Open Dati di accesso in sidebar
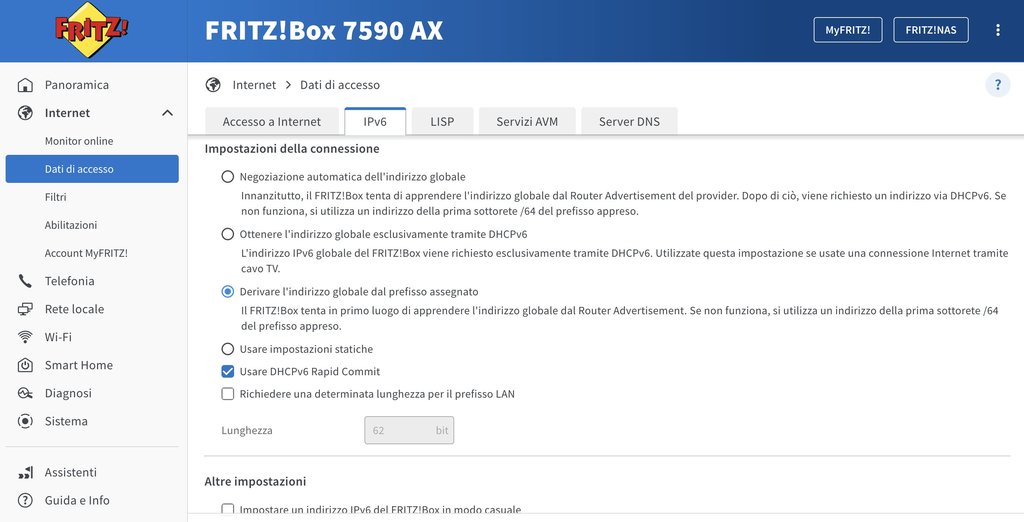The height and width of the screenshot is (522, 1024). pyautogui.click(x=92, y=169)
